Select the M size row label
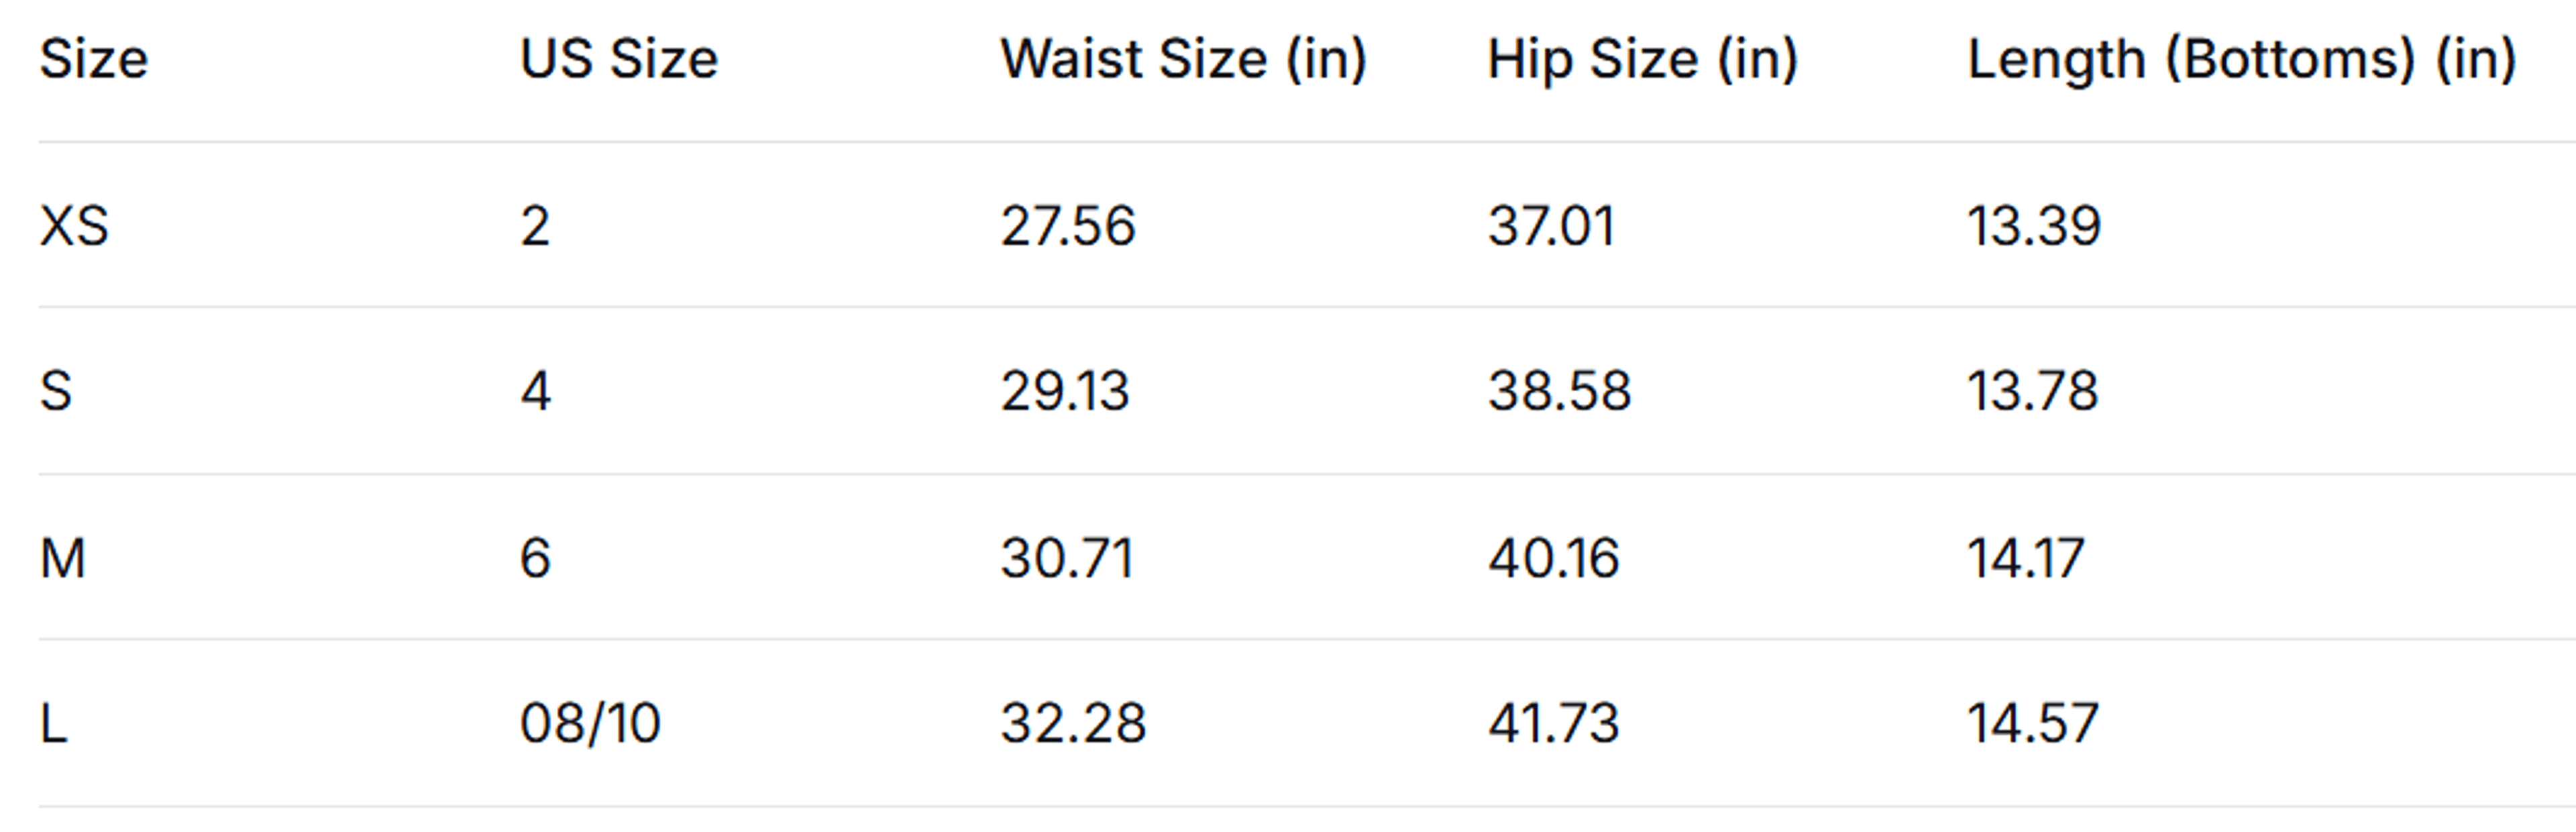 pos(63,558)
